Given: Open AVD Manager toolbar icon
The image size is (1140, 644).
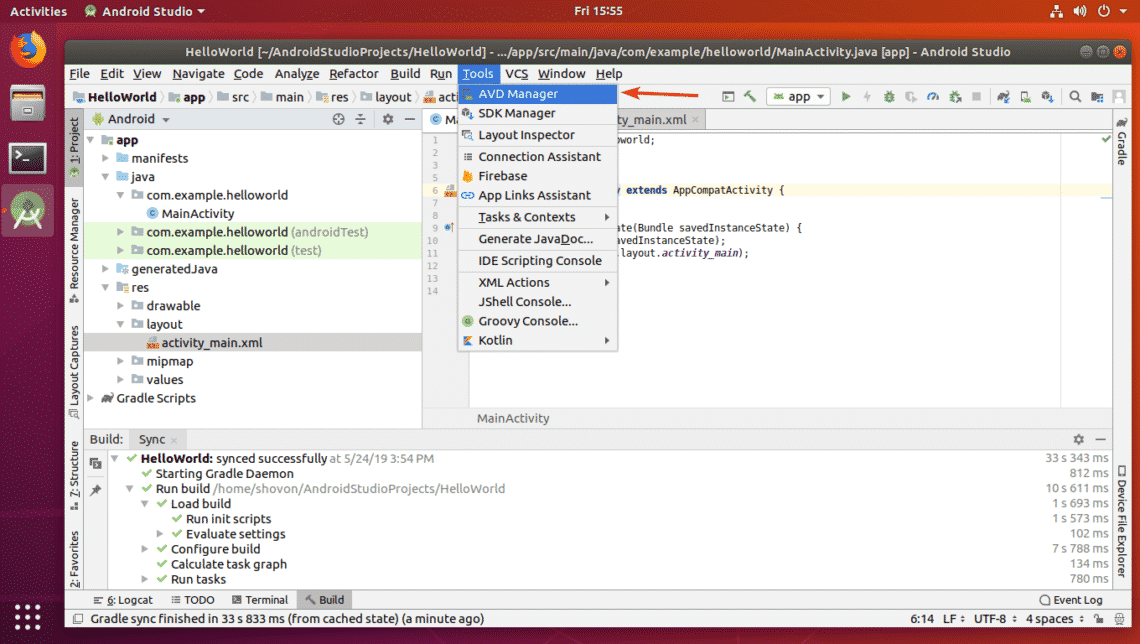Looking at the screenshot, I should 1025,96.
